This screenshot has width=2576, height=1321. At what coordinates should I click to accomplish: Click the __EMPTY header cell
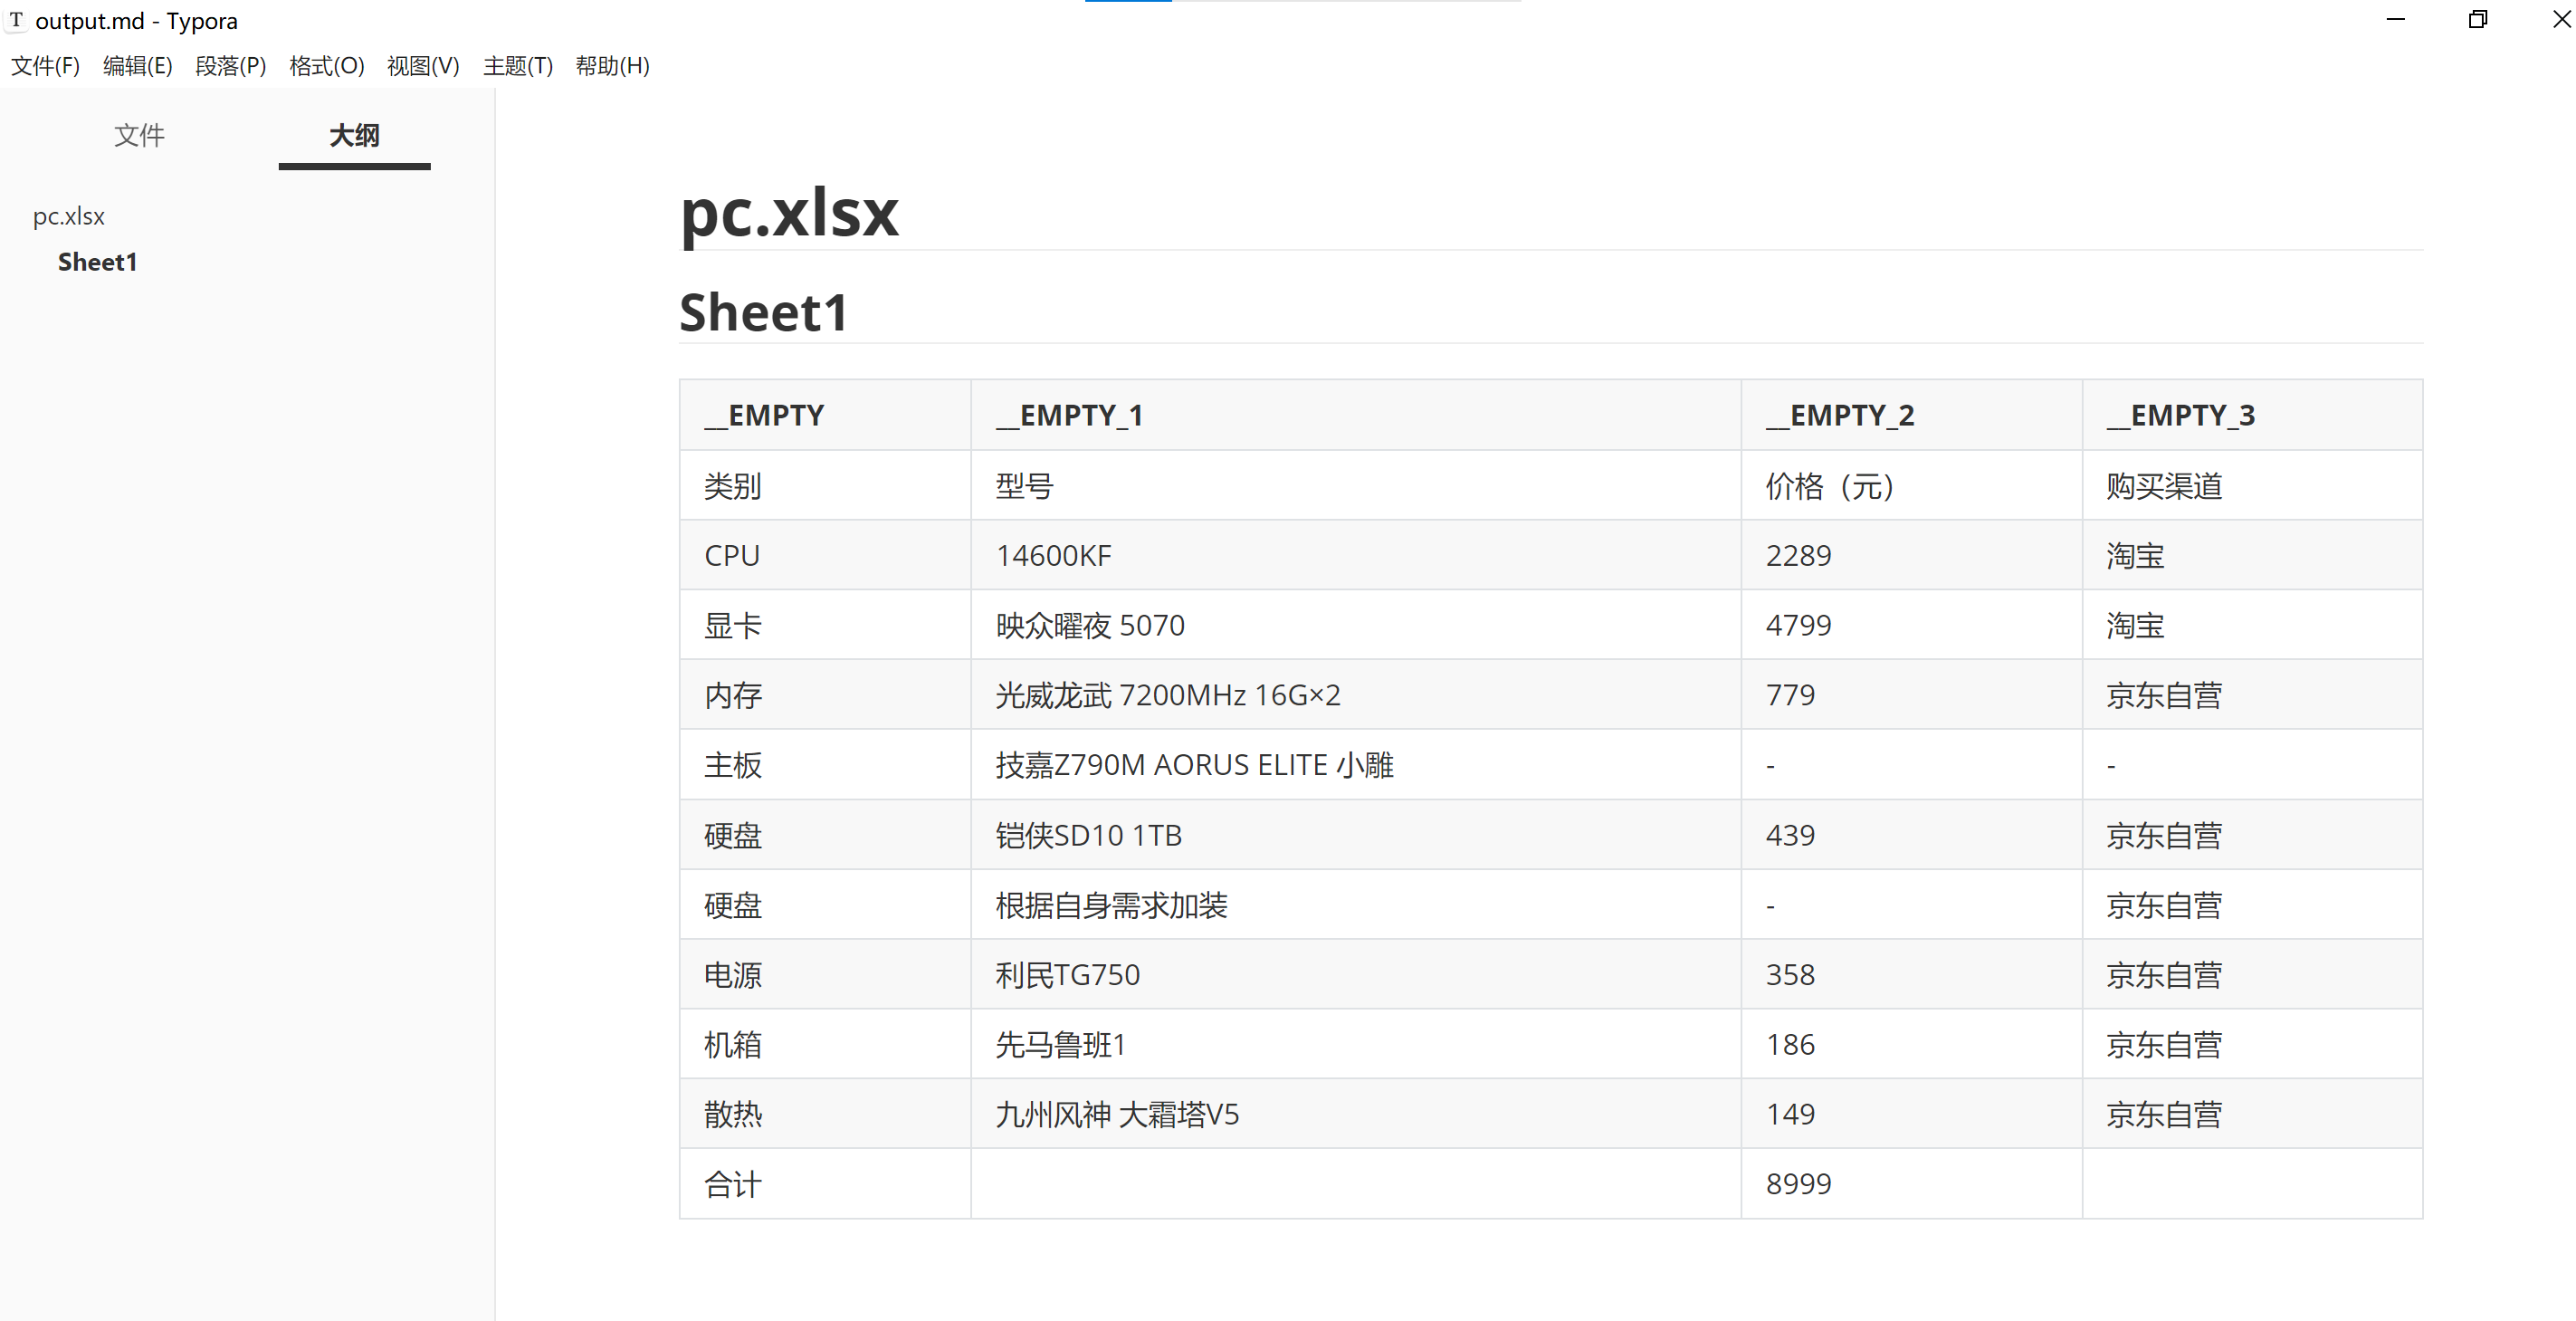pos(826,415)
